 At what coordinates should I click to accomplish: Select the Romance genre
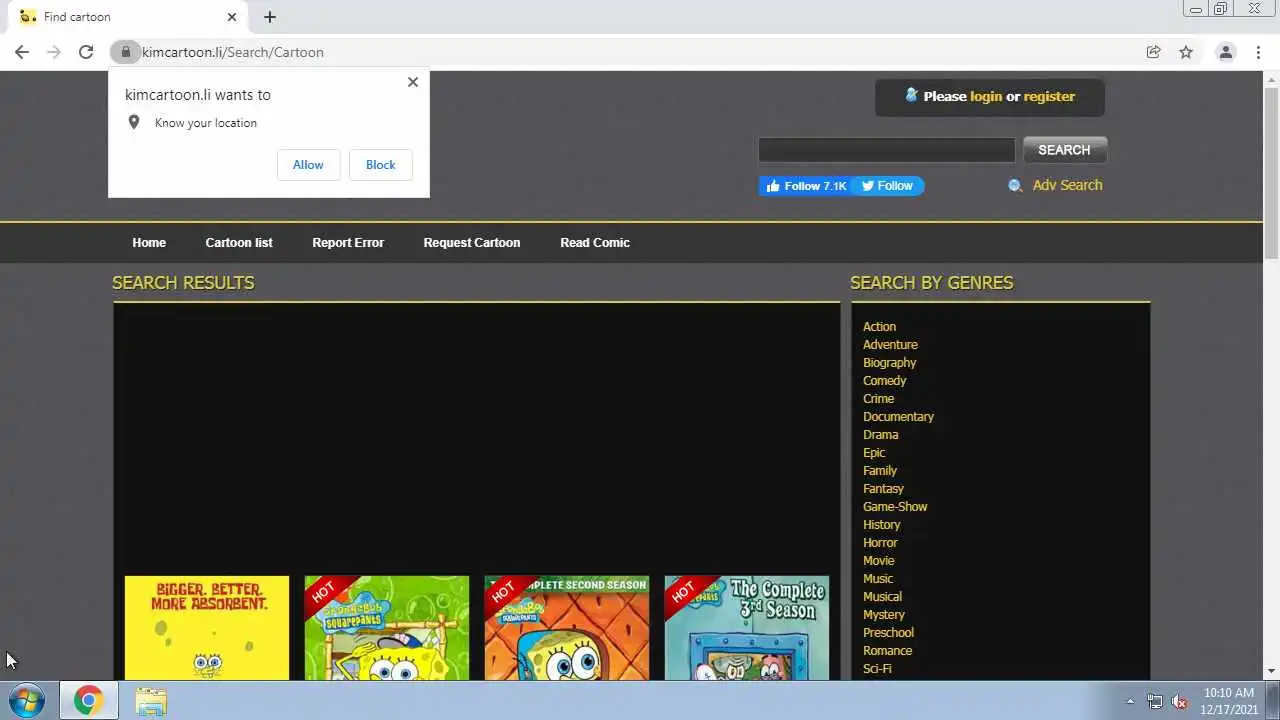pos(887,651)
